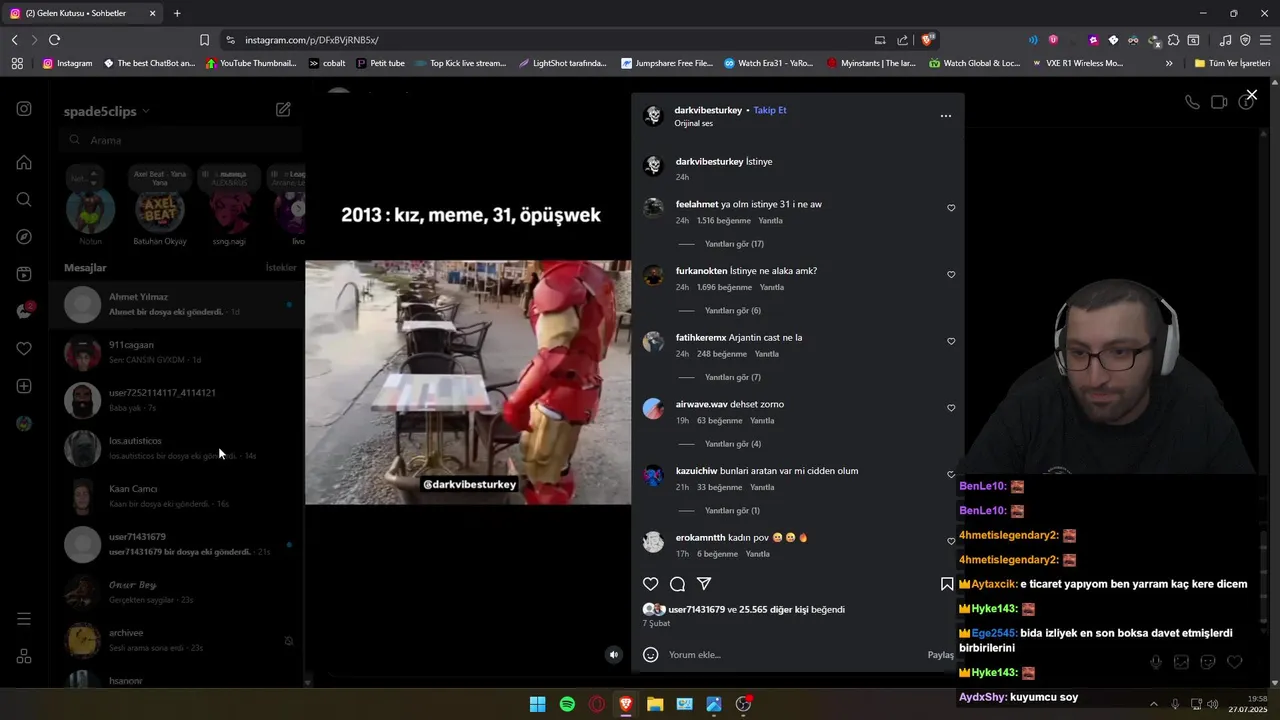
Task: Like fatihkeremx's comment
Action: pyautogui.click(x=951, y=341)
